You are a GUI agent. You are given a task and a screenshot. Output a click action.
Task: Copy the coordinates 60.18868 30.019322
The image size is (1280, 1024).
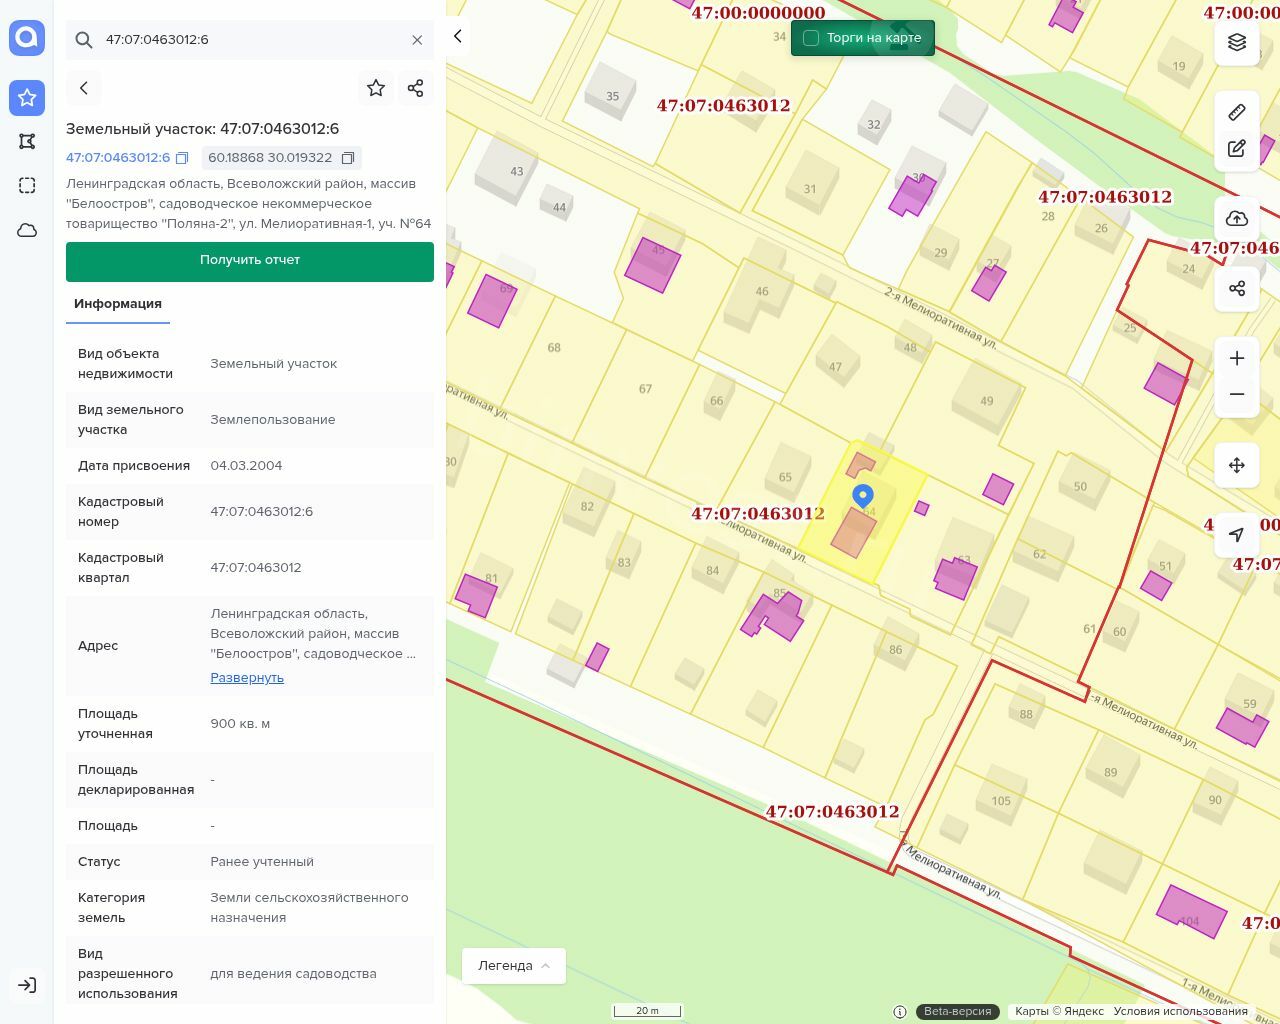348,158
